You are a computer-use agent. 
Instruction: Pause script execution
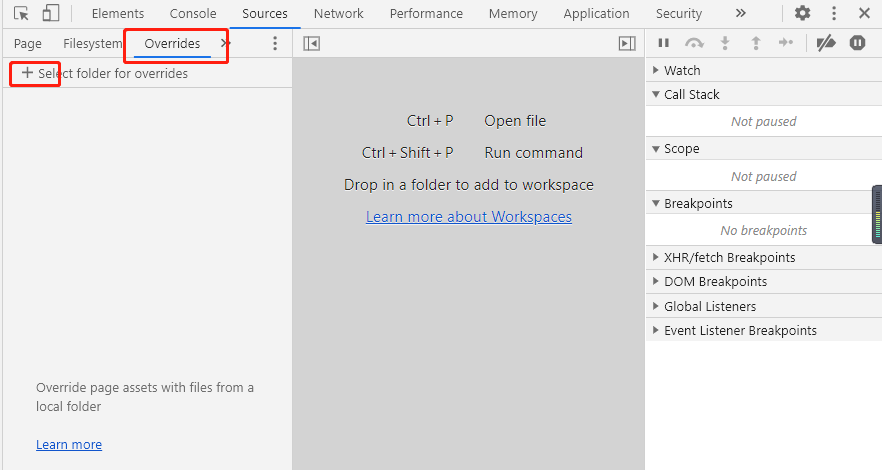point(663,43)
